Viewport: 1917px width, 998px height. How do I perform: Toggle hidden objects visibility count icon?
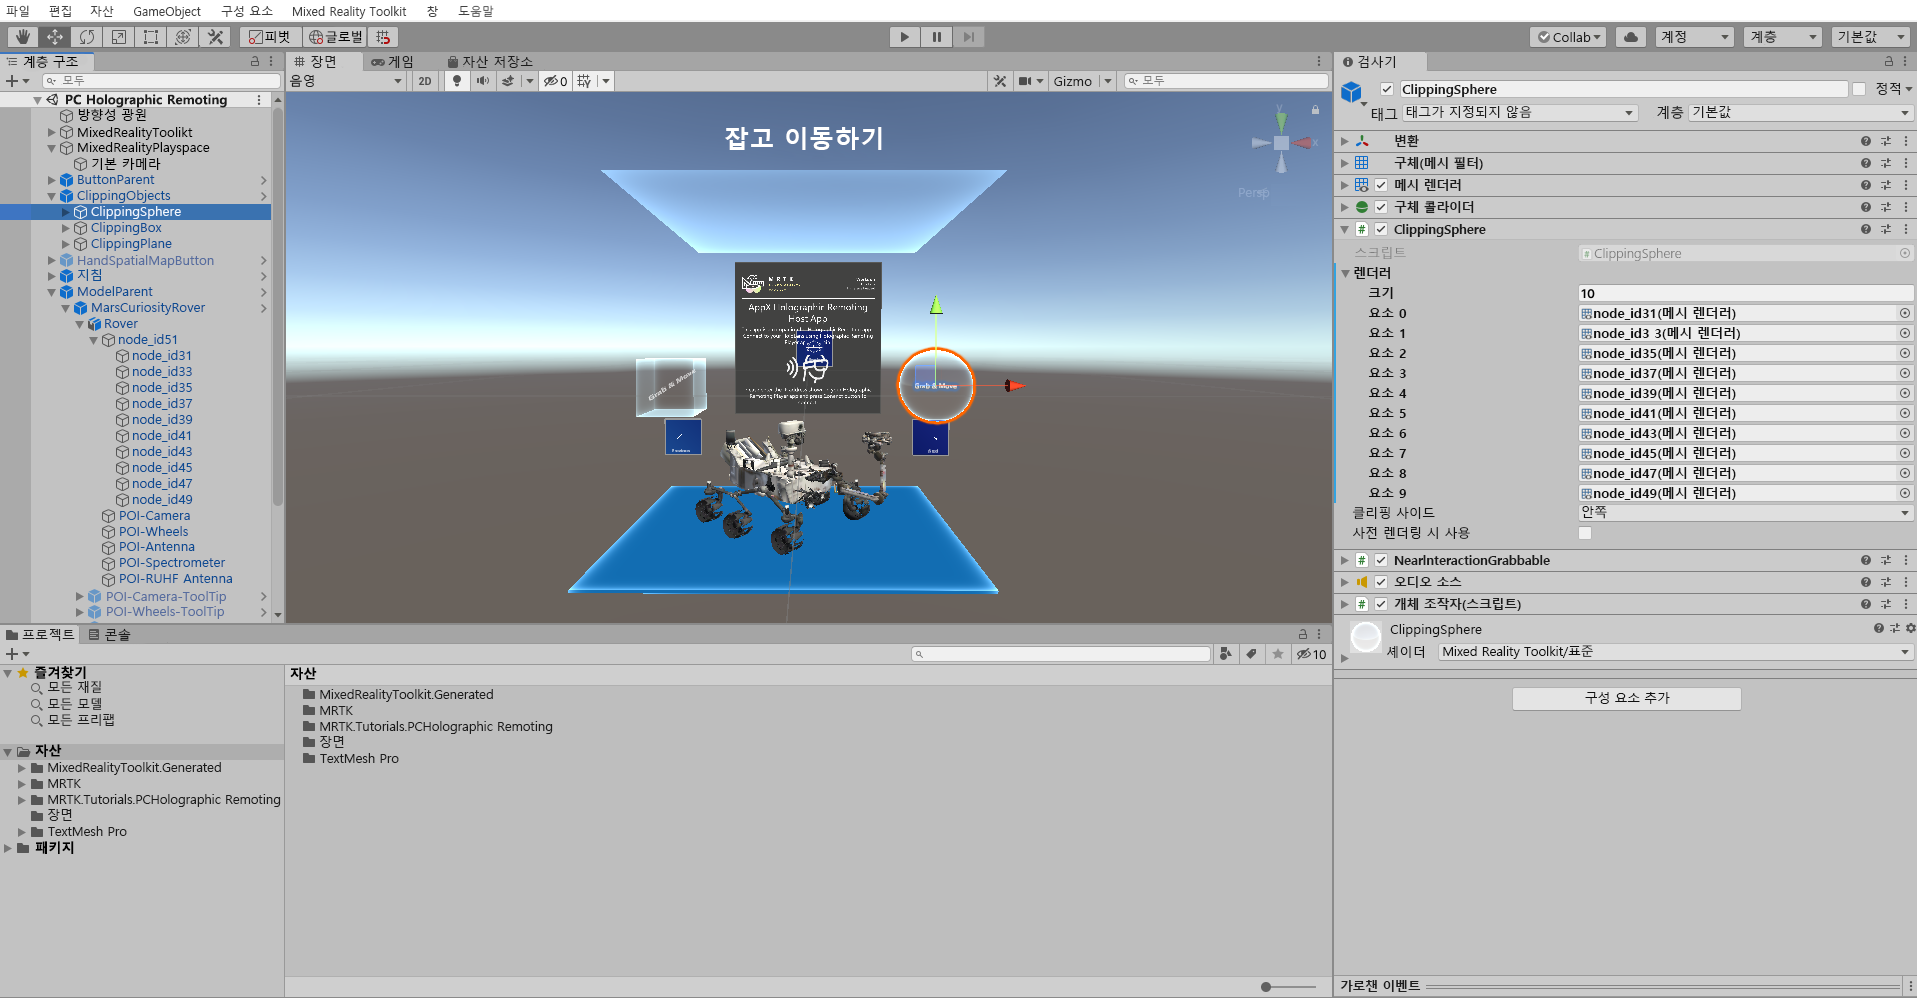coord(556,81)
